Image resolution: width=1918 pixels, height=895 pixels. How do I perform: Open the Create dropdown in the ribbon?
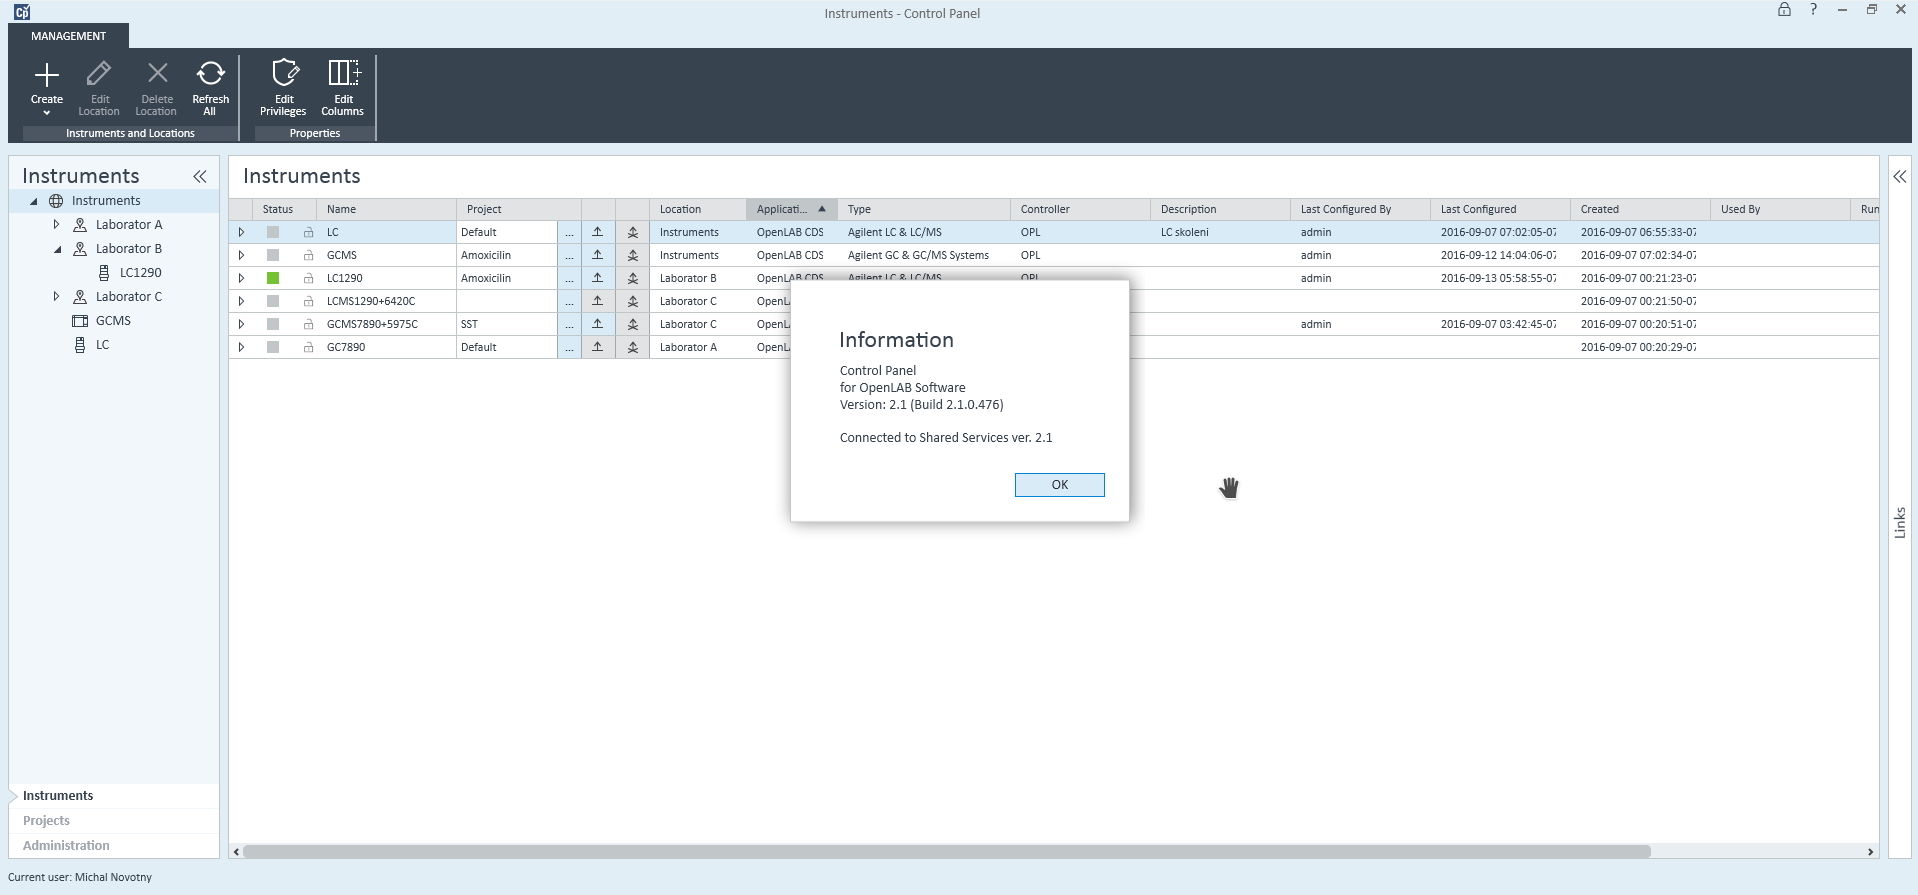pyautogui.click(x=46, y=90)
